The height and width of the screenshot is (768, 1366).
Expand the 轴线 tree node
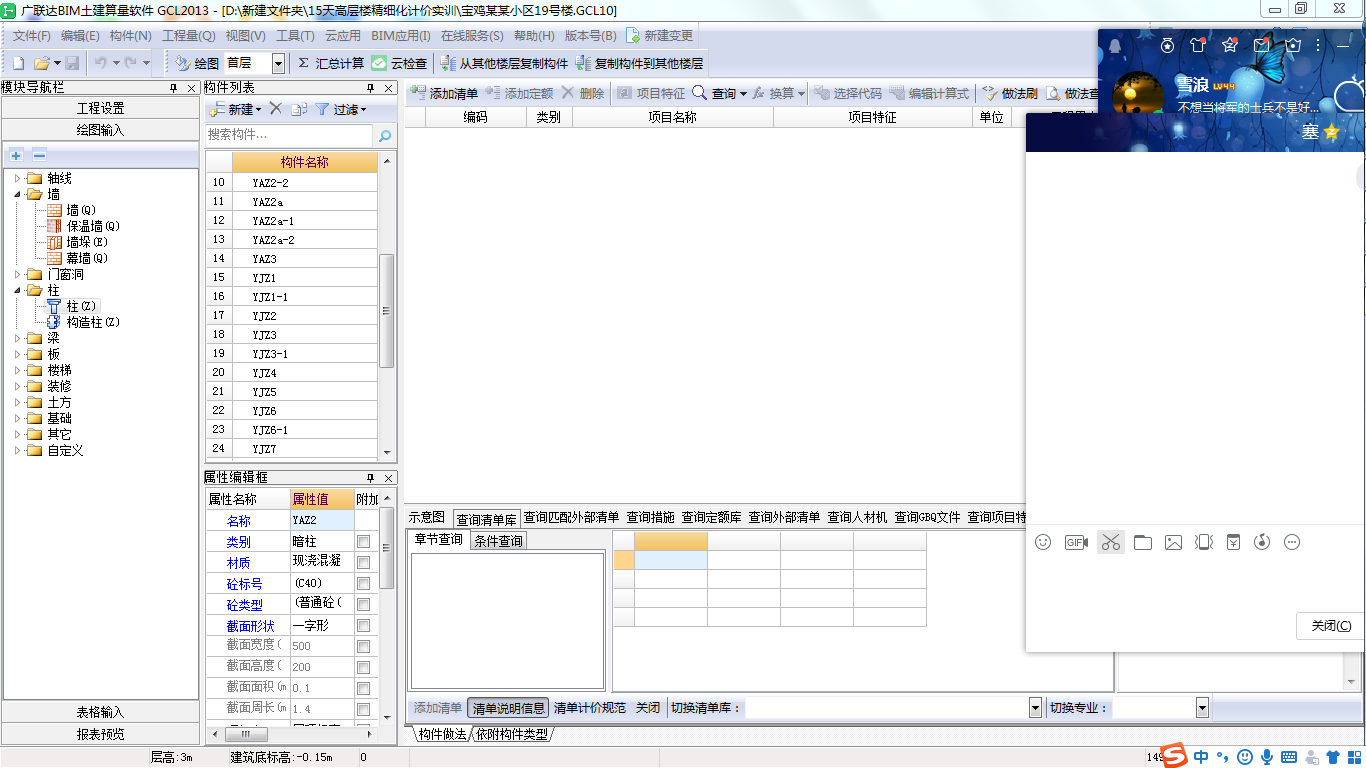pyautogui.click(x=17, y=178)
